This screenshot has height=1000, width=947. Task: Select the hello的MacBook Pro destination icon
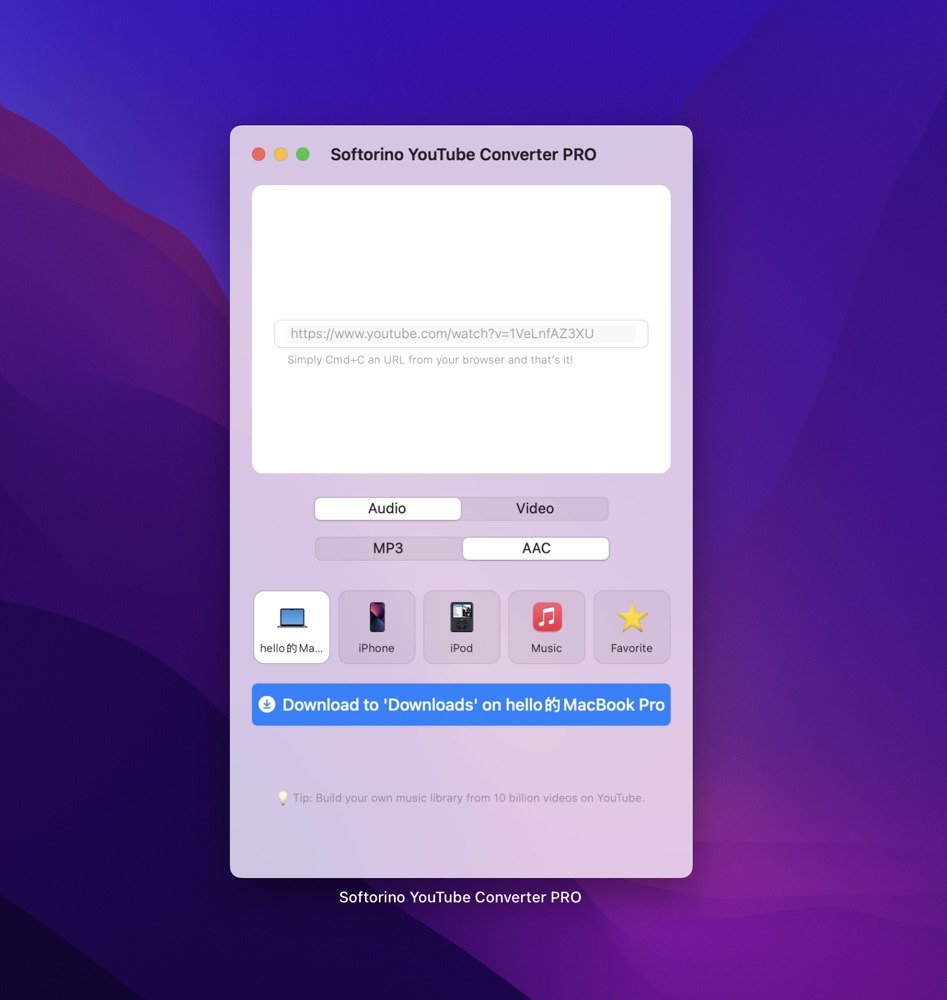[291, 626]
